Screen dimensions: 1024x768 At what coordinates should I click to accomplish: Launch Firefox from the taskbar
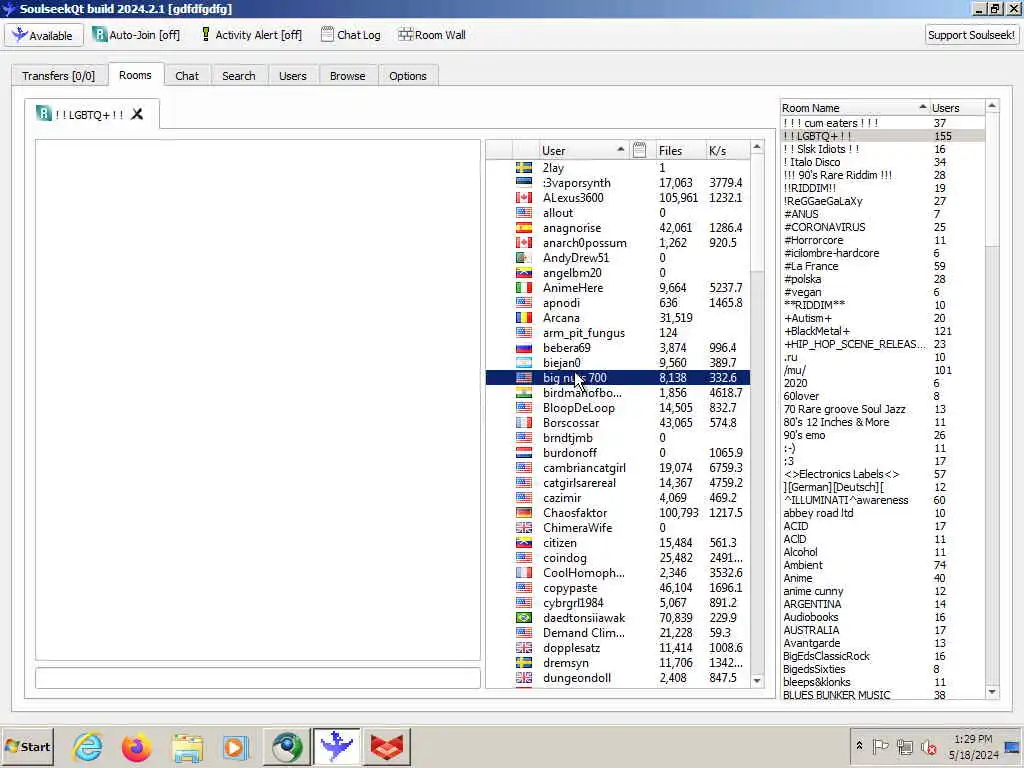(136, 747)
